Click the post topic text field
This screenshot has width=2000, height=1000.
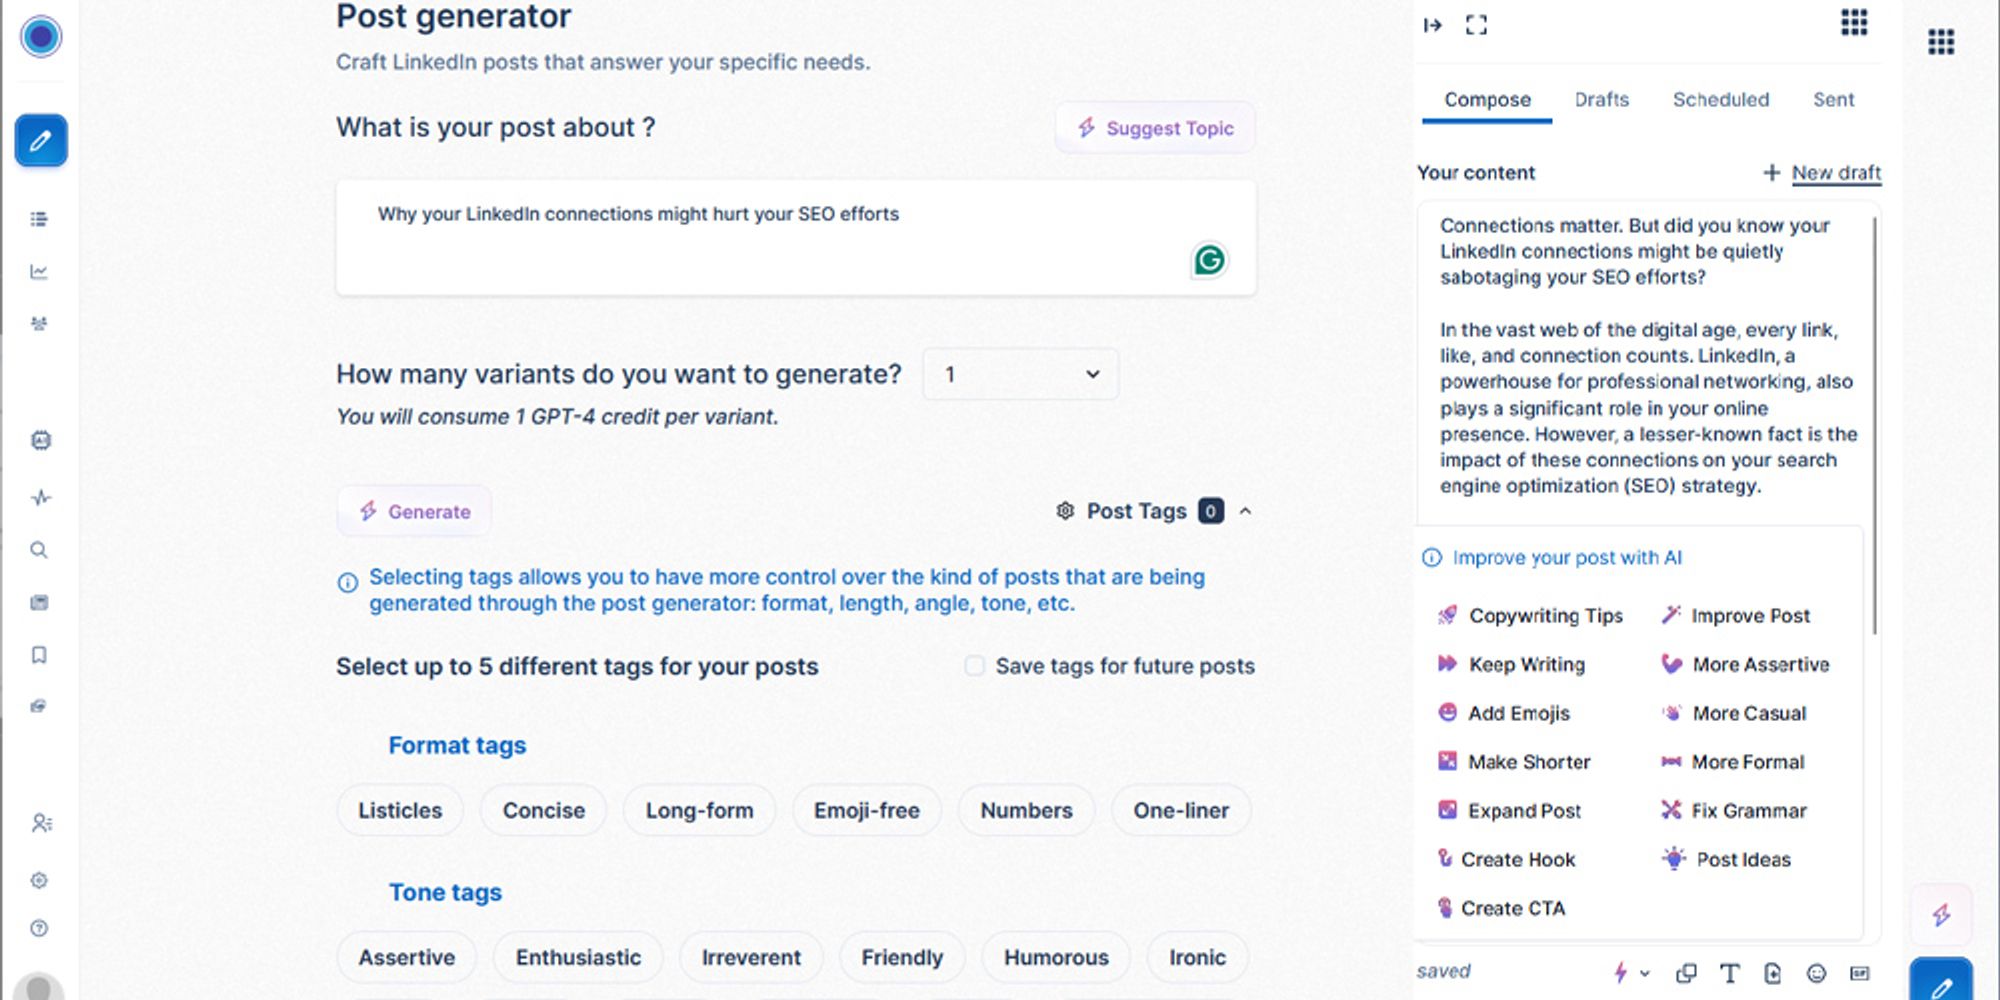796,238
